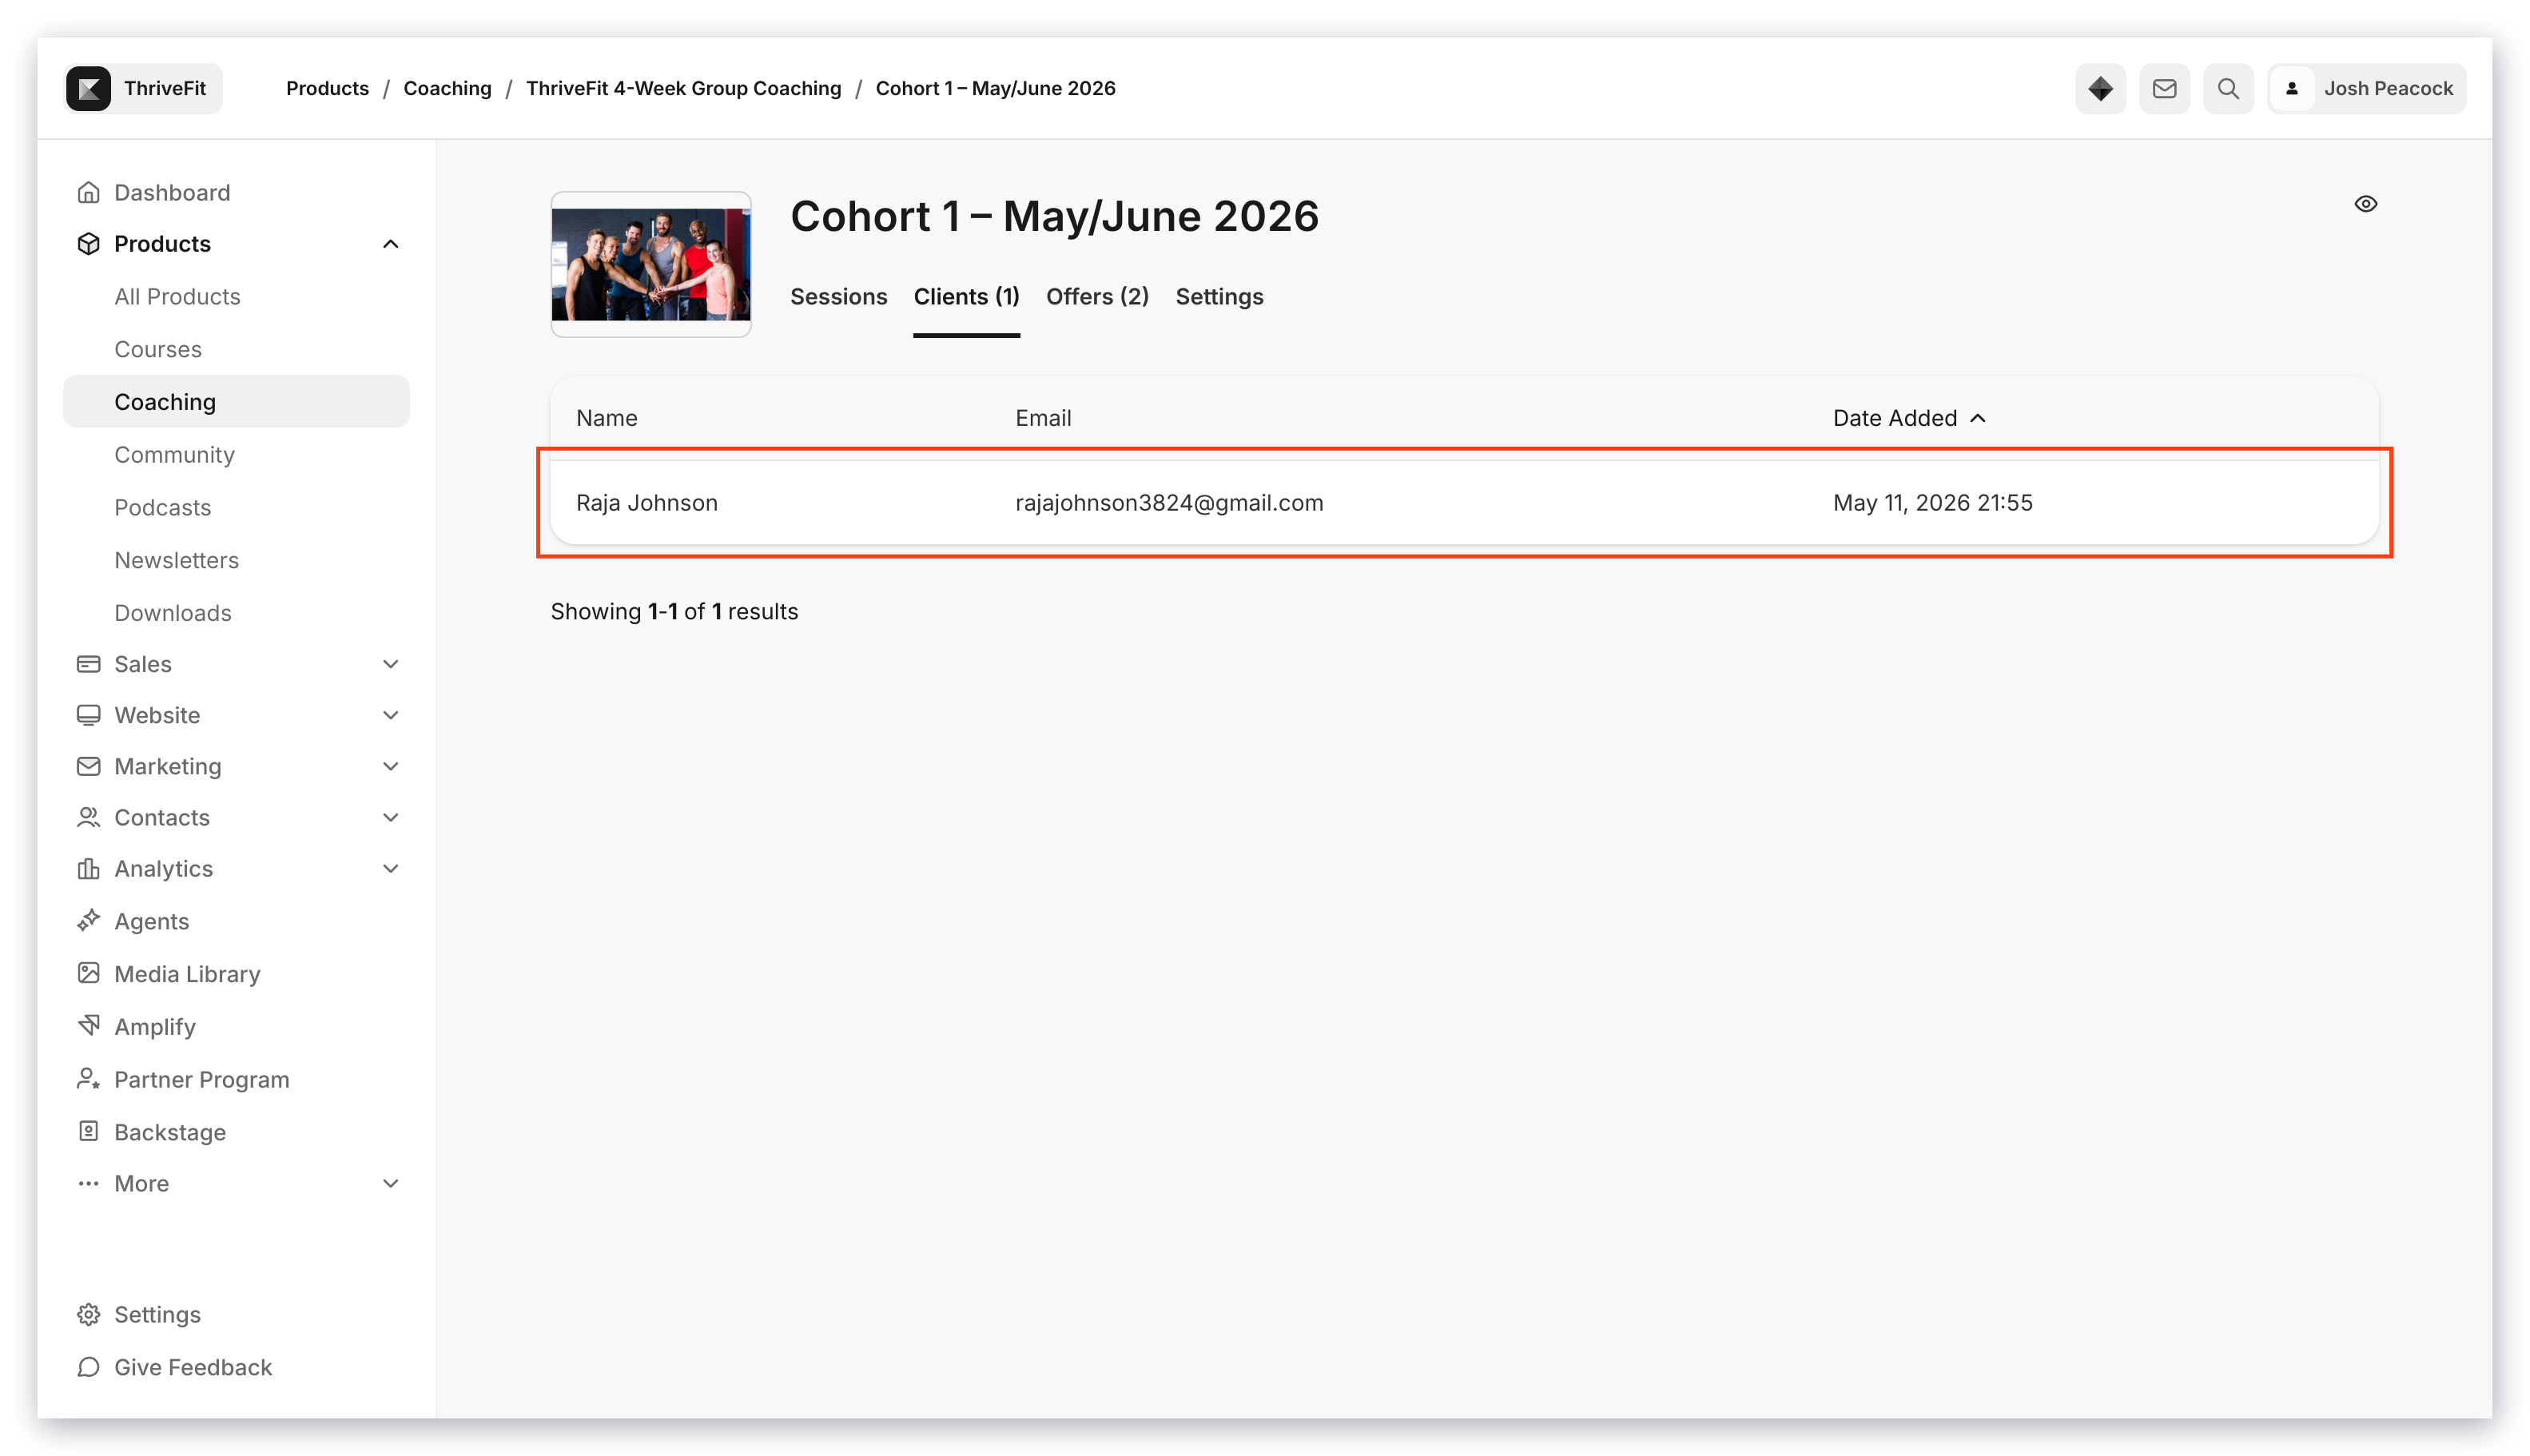Expand the More section chevron
2530x1456 pixels.
(390, 1183)
